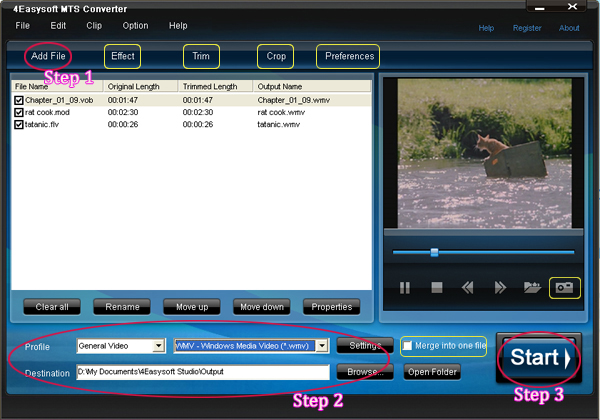Minimize the MTS Converter window
This screenshot has width=600, height=420.
[540, 8]
